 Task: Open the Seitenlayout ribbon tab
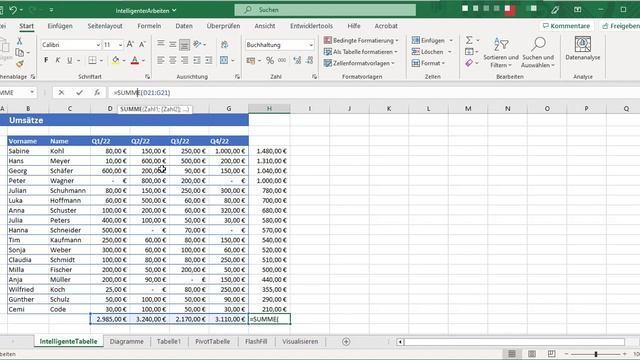click(x=105, y=26)
